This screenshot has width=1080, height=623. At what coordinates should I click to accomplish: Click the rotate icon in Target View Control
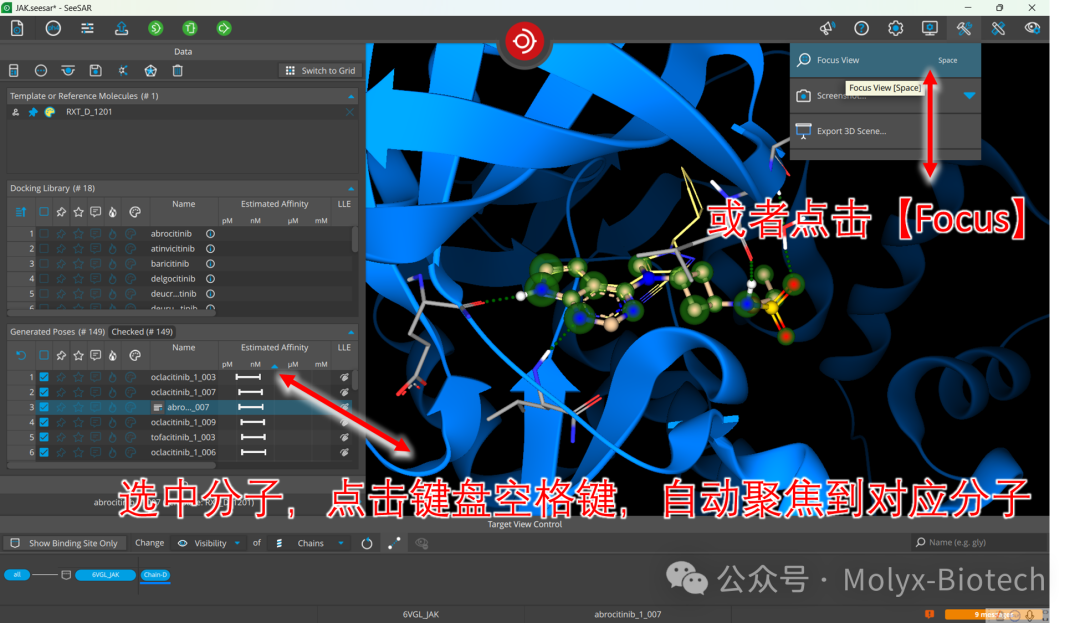tap(366, 543)
